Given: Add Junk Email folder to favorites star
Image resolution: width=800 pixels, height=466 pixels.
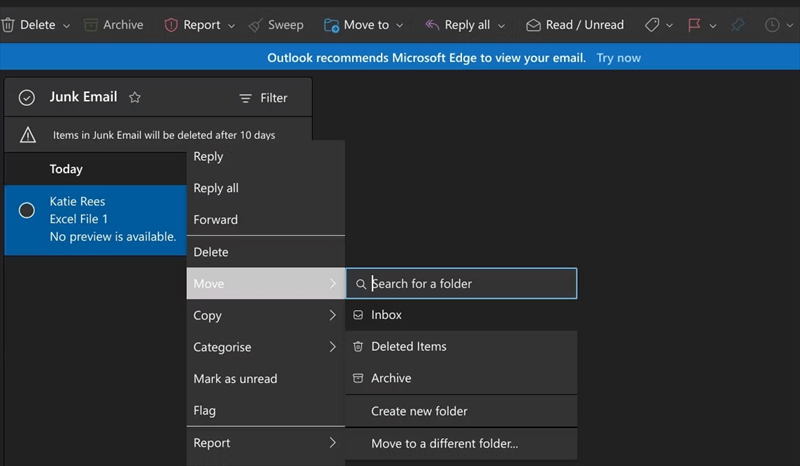Looking at the screenshot, I should coord(135,98).
